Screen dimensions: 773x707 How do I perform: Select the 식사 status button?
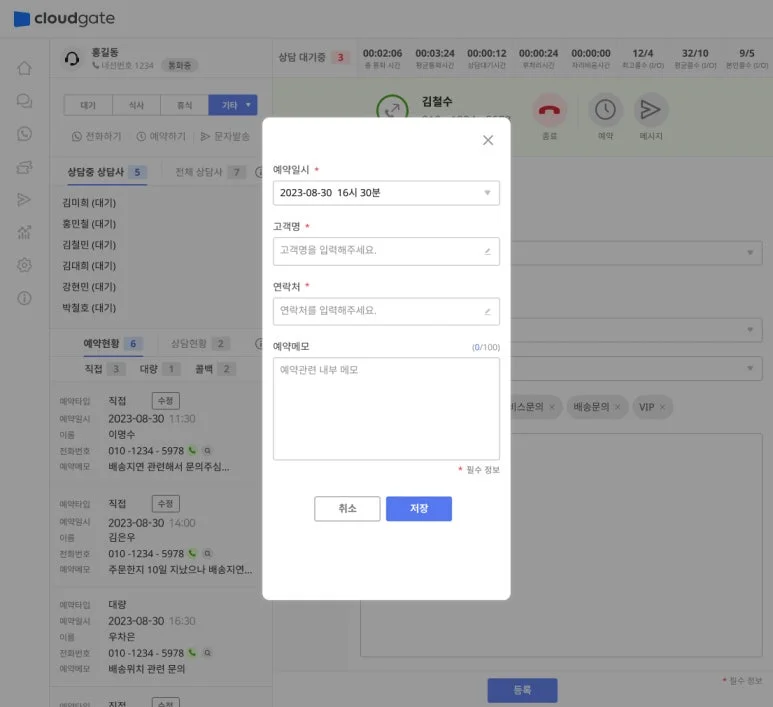[136, 105]
